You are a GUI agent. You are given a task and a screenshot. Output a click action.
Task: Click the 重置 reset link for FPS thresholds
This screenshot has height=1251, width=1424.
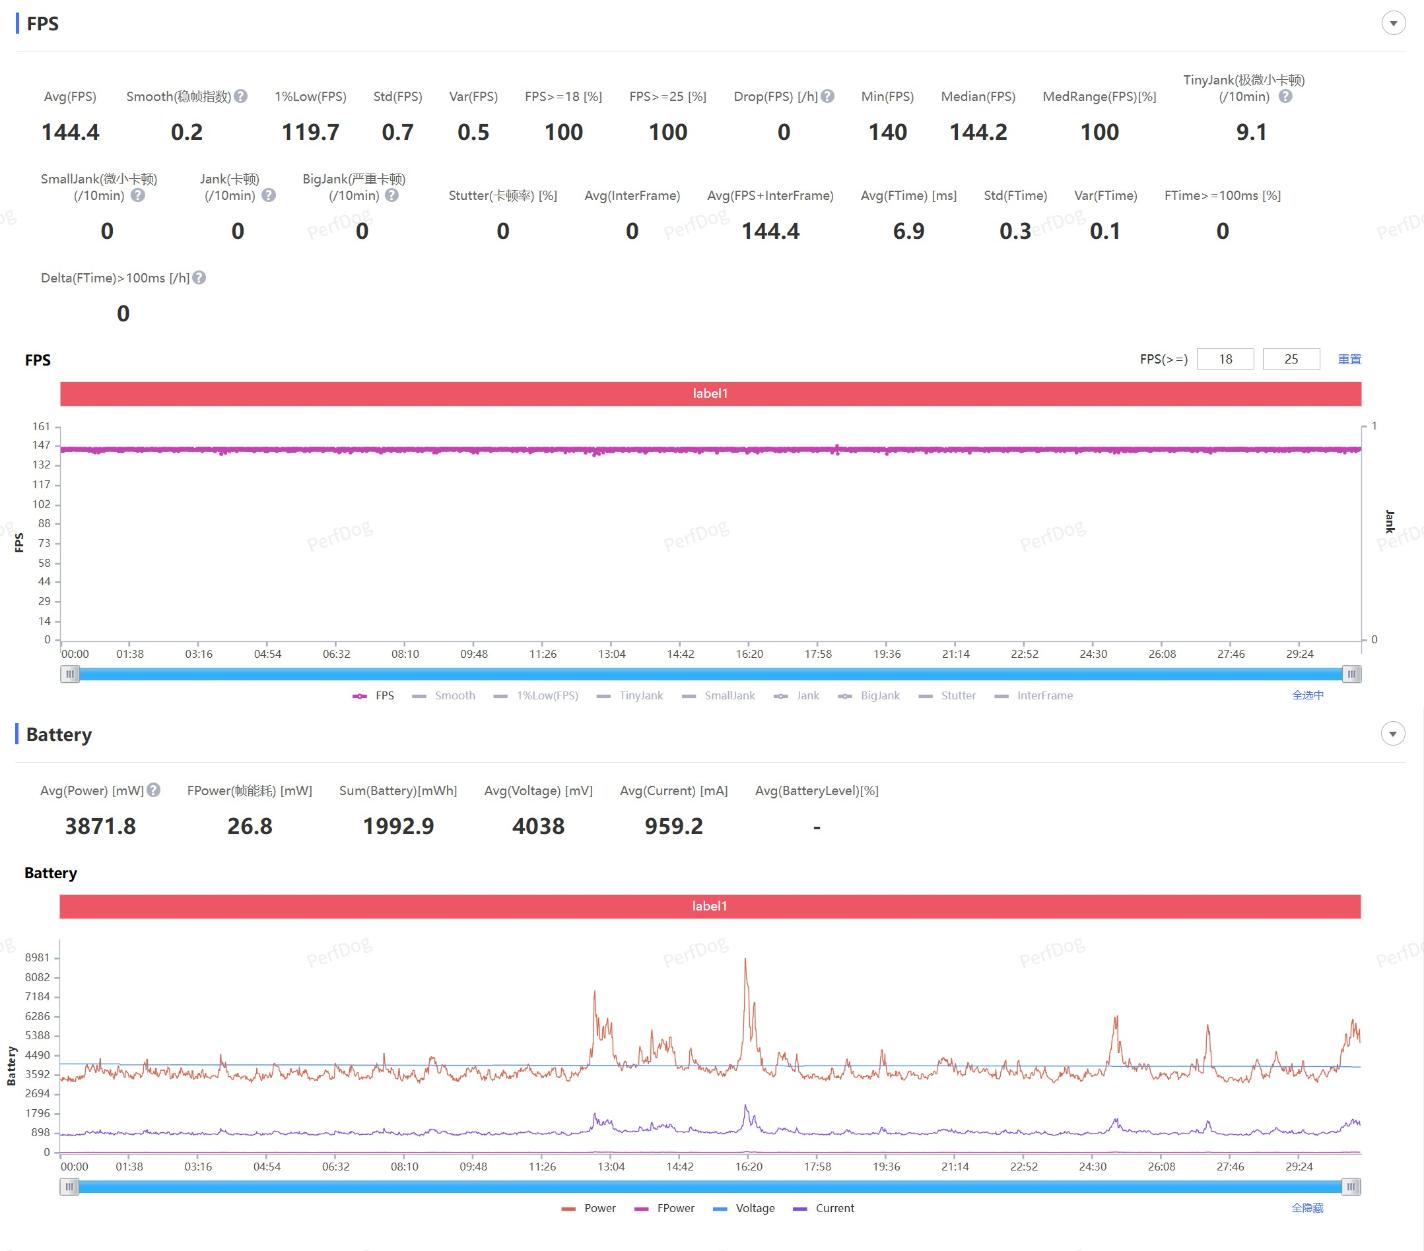(1349, 359)
